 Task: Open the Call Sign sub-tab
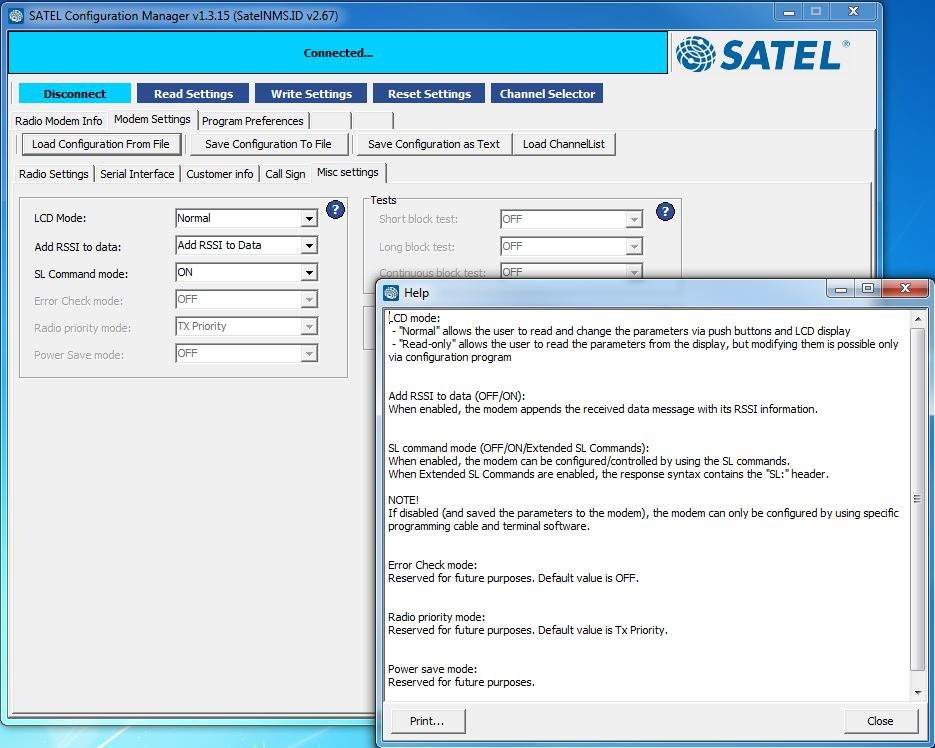[285, 174]
